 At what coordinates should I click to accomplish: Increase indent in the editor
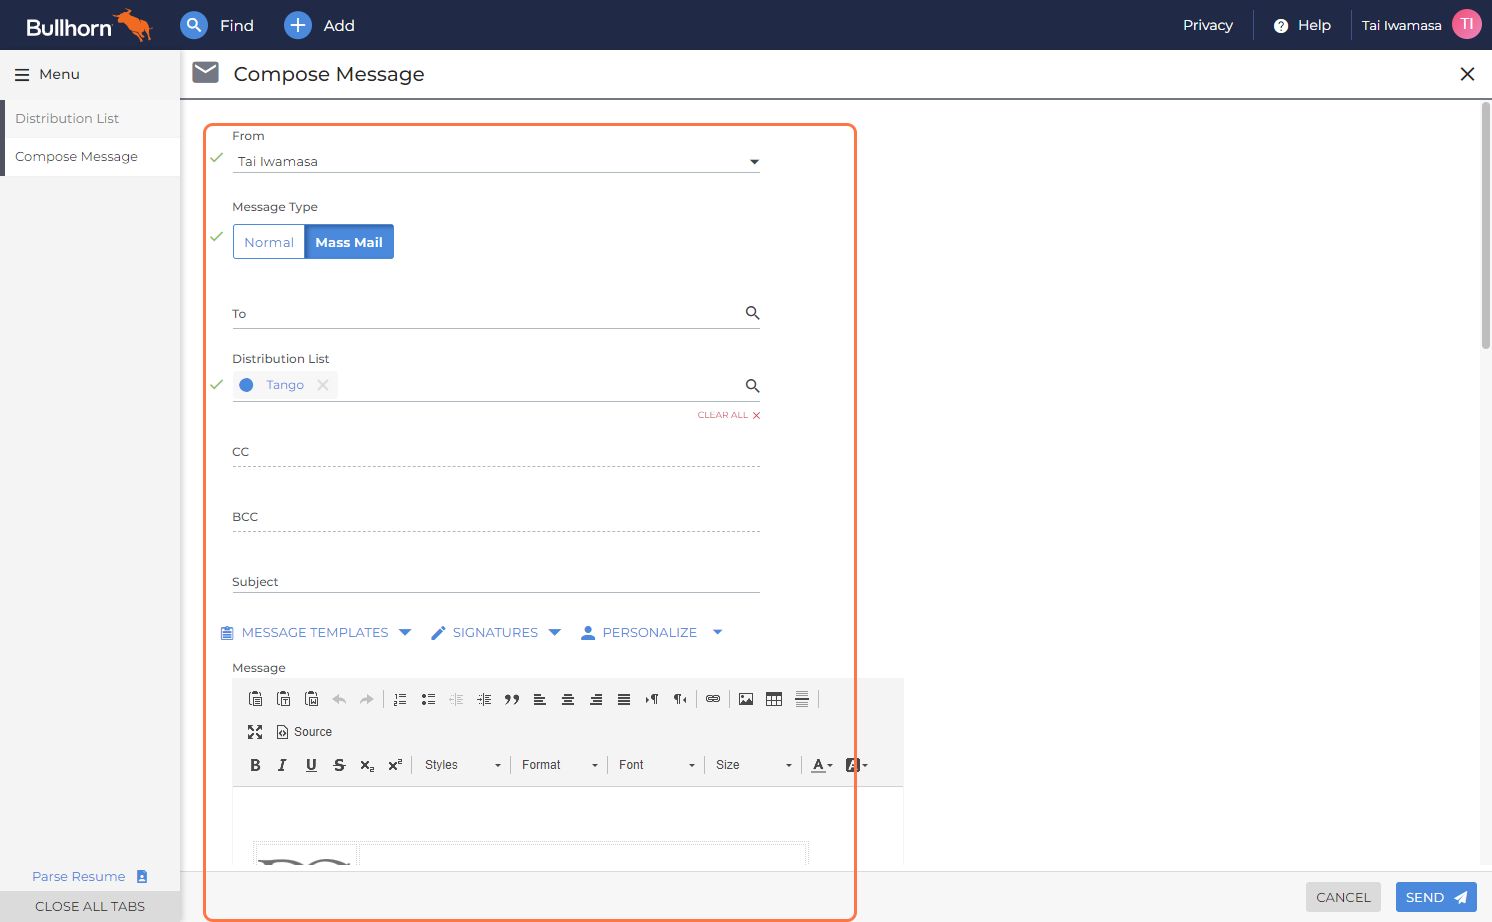[x=484, y=699]
